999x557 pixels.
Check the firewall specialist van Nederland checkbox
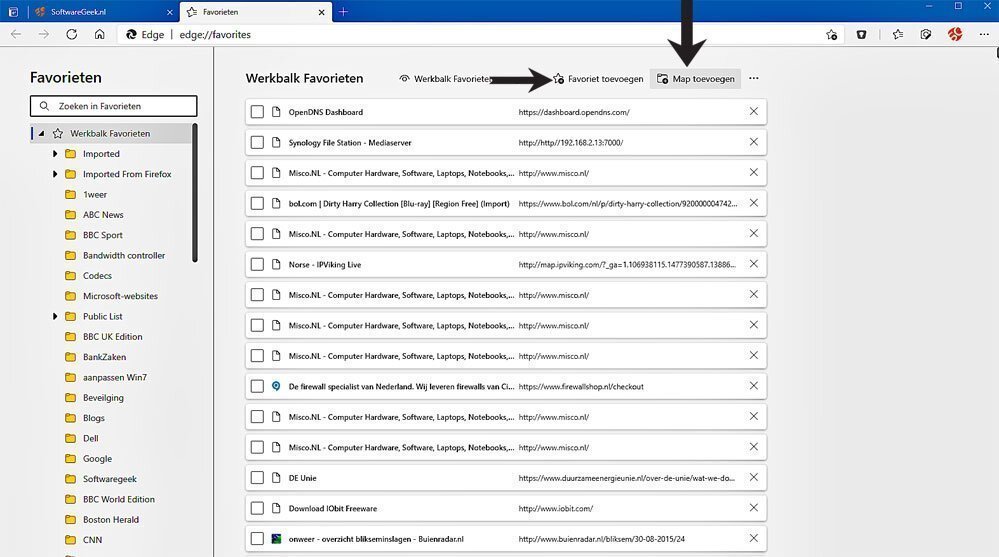tap(257, 386)
